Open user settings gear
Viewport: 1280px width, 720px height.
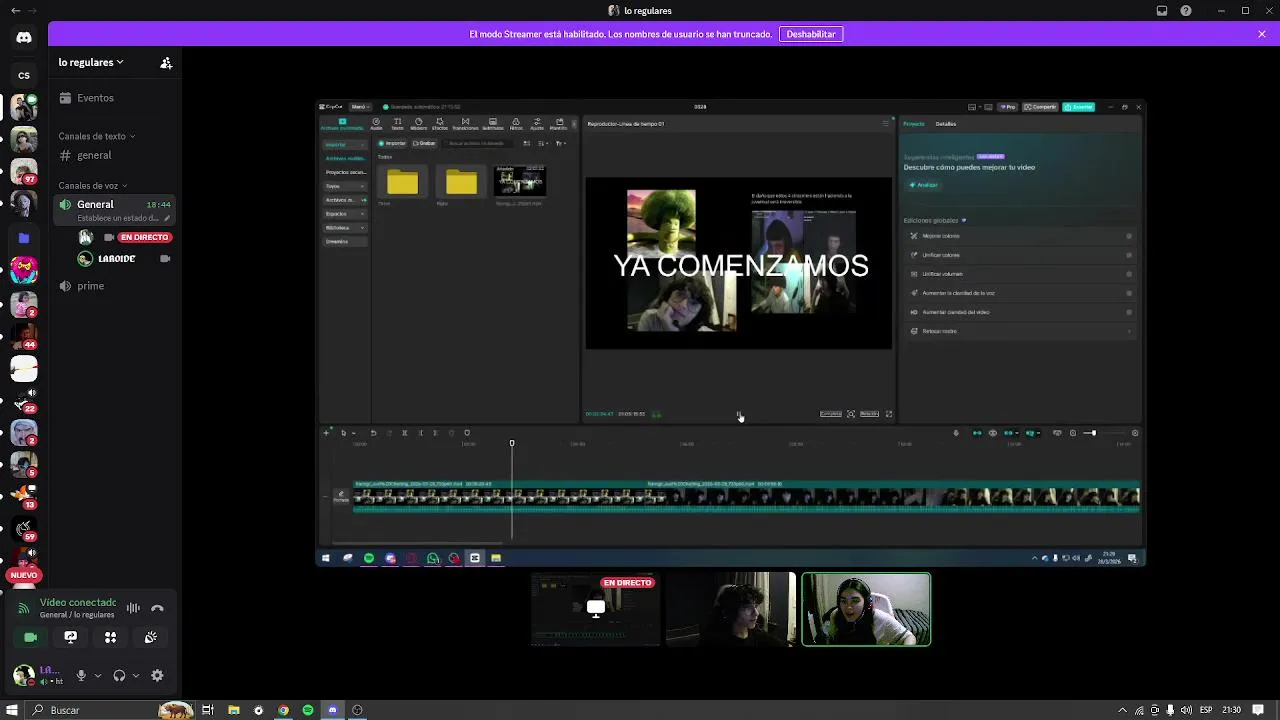coord(157,676)
